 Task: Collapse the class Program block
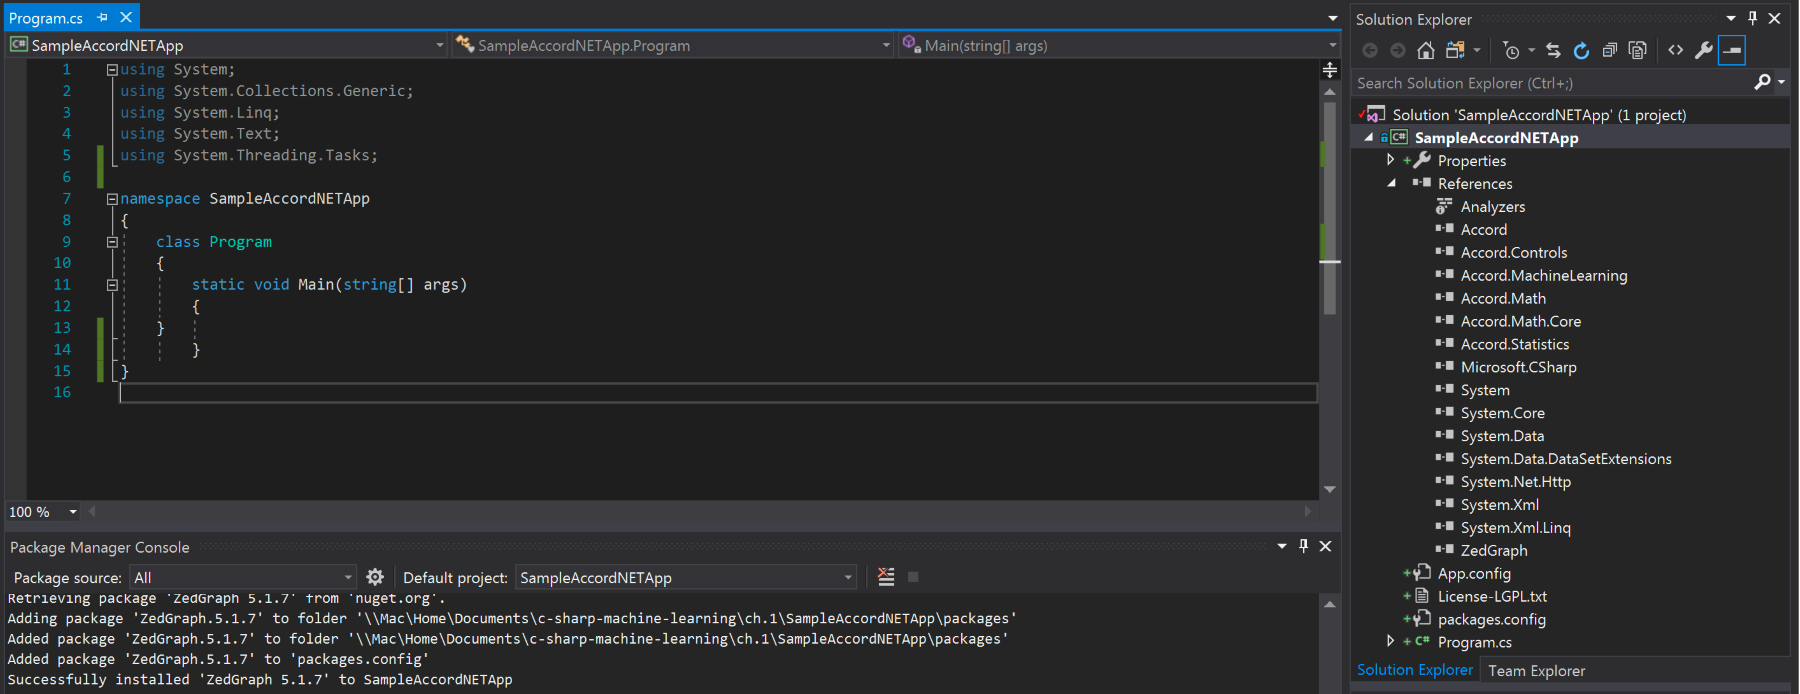(x=112, y=242)
